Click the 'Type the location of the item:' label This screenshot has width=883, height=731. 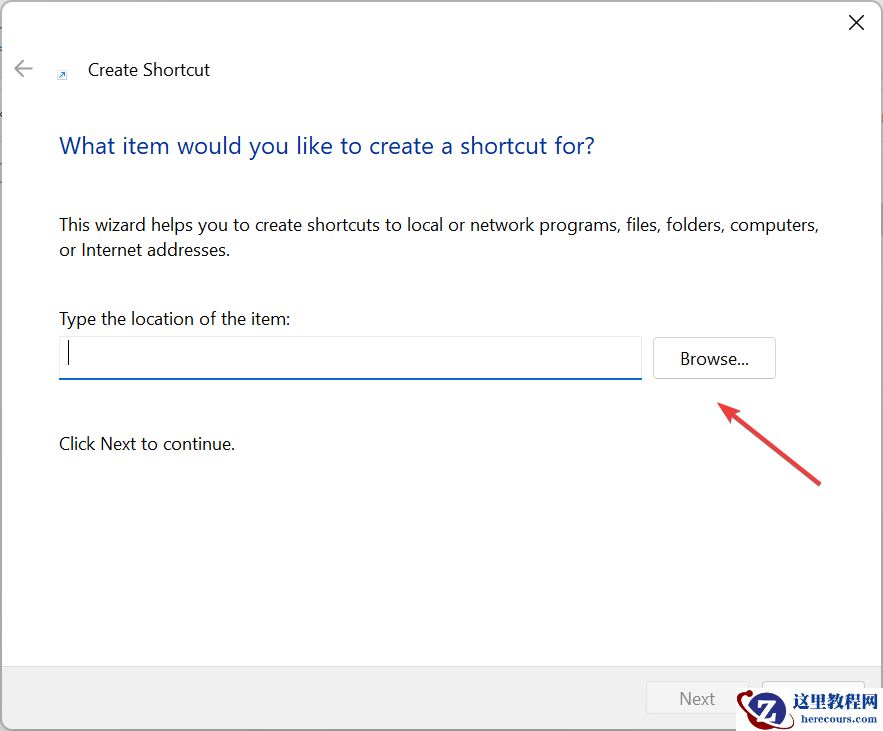pos(175,319)
